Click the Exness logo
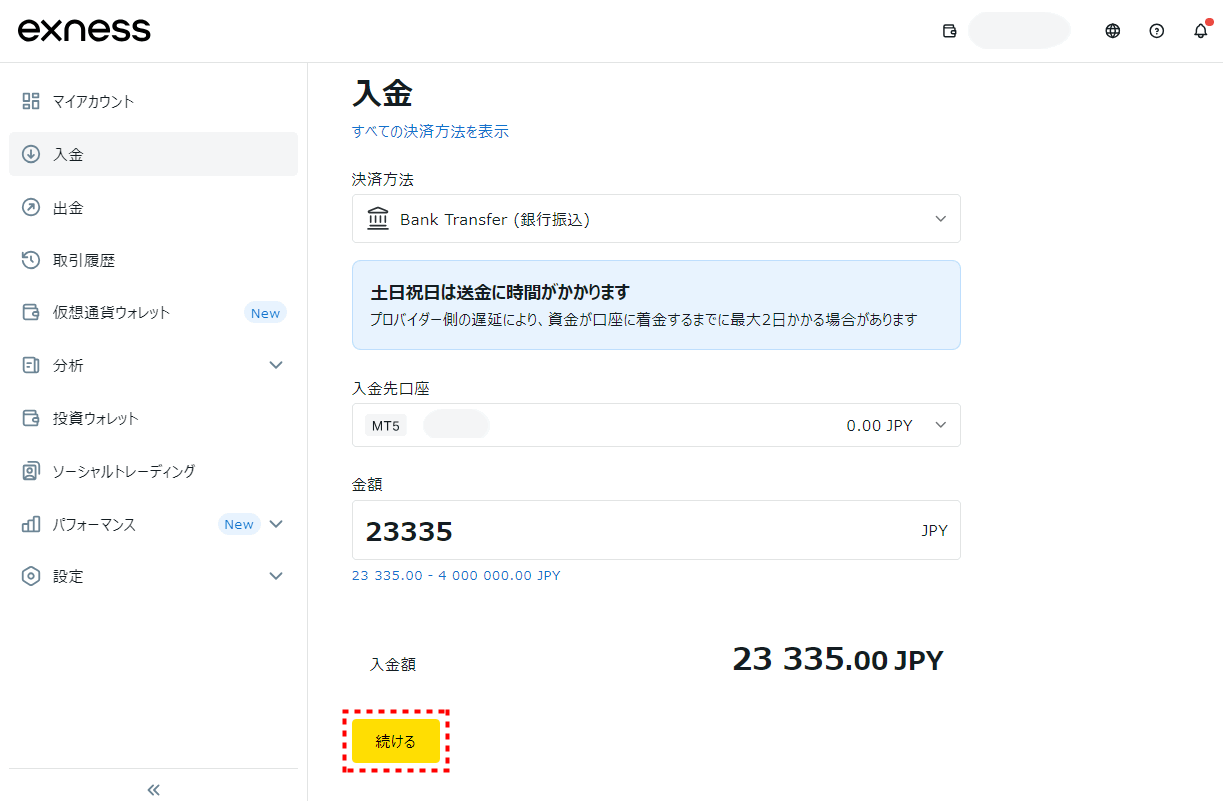The image size is (1223, 801). point(84,30)
